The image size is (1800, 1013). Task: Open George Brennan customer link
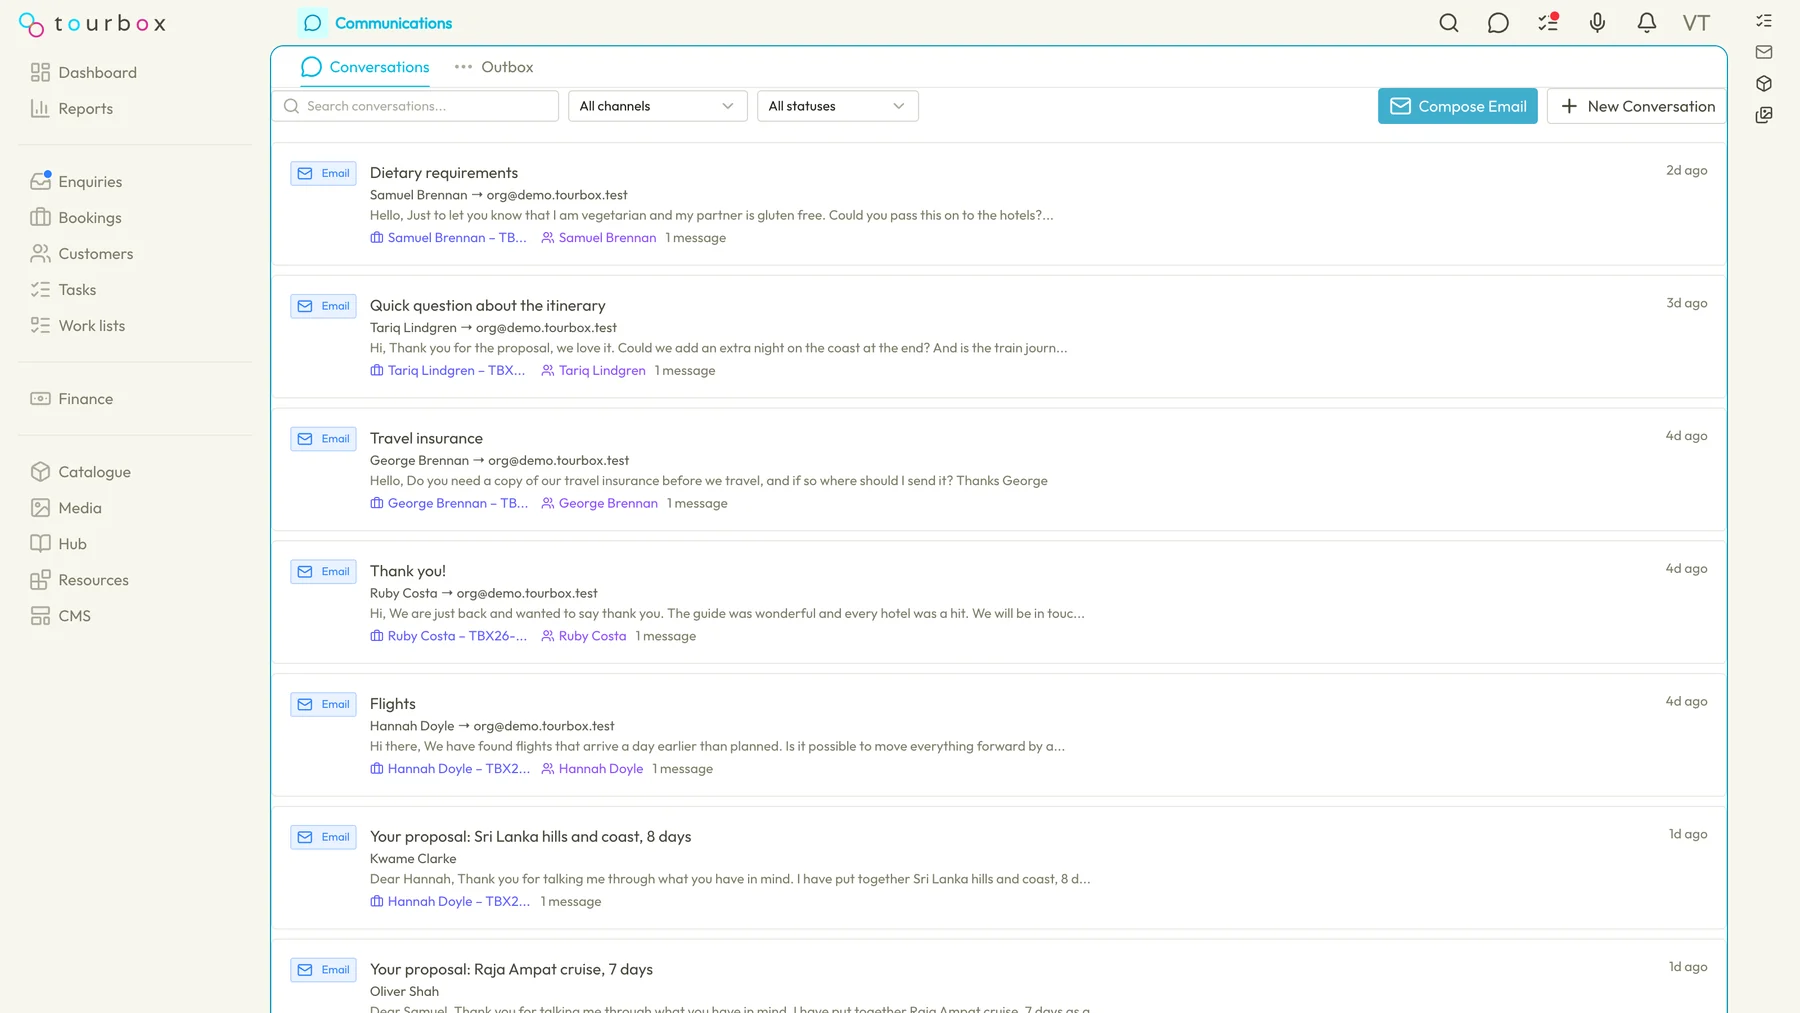point(599,503)
